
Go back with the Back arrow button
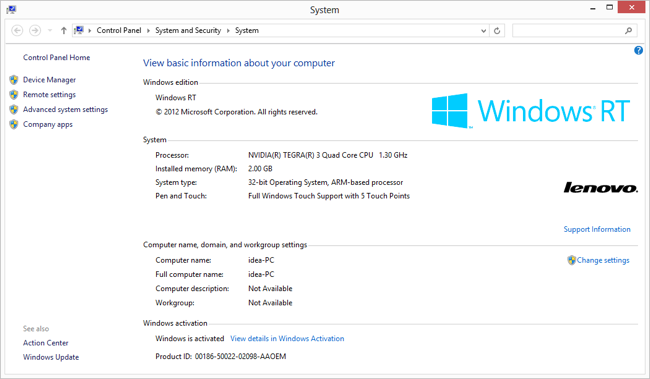(x=17, y=30)
